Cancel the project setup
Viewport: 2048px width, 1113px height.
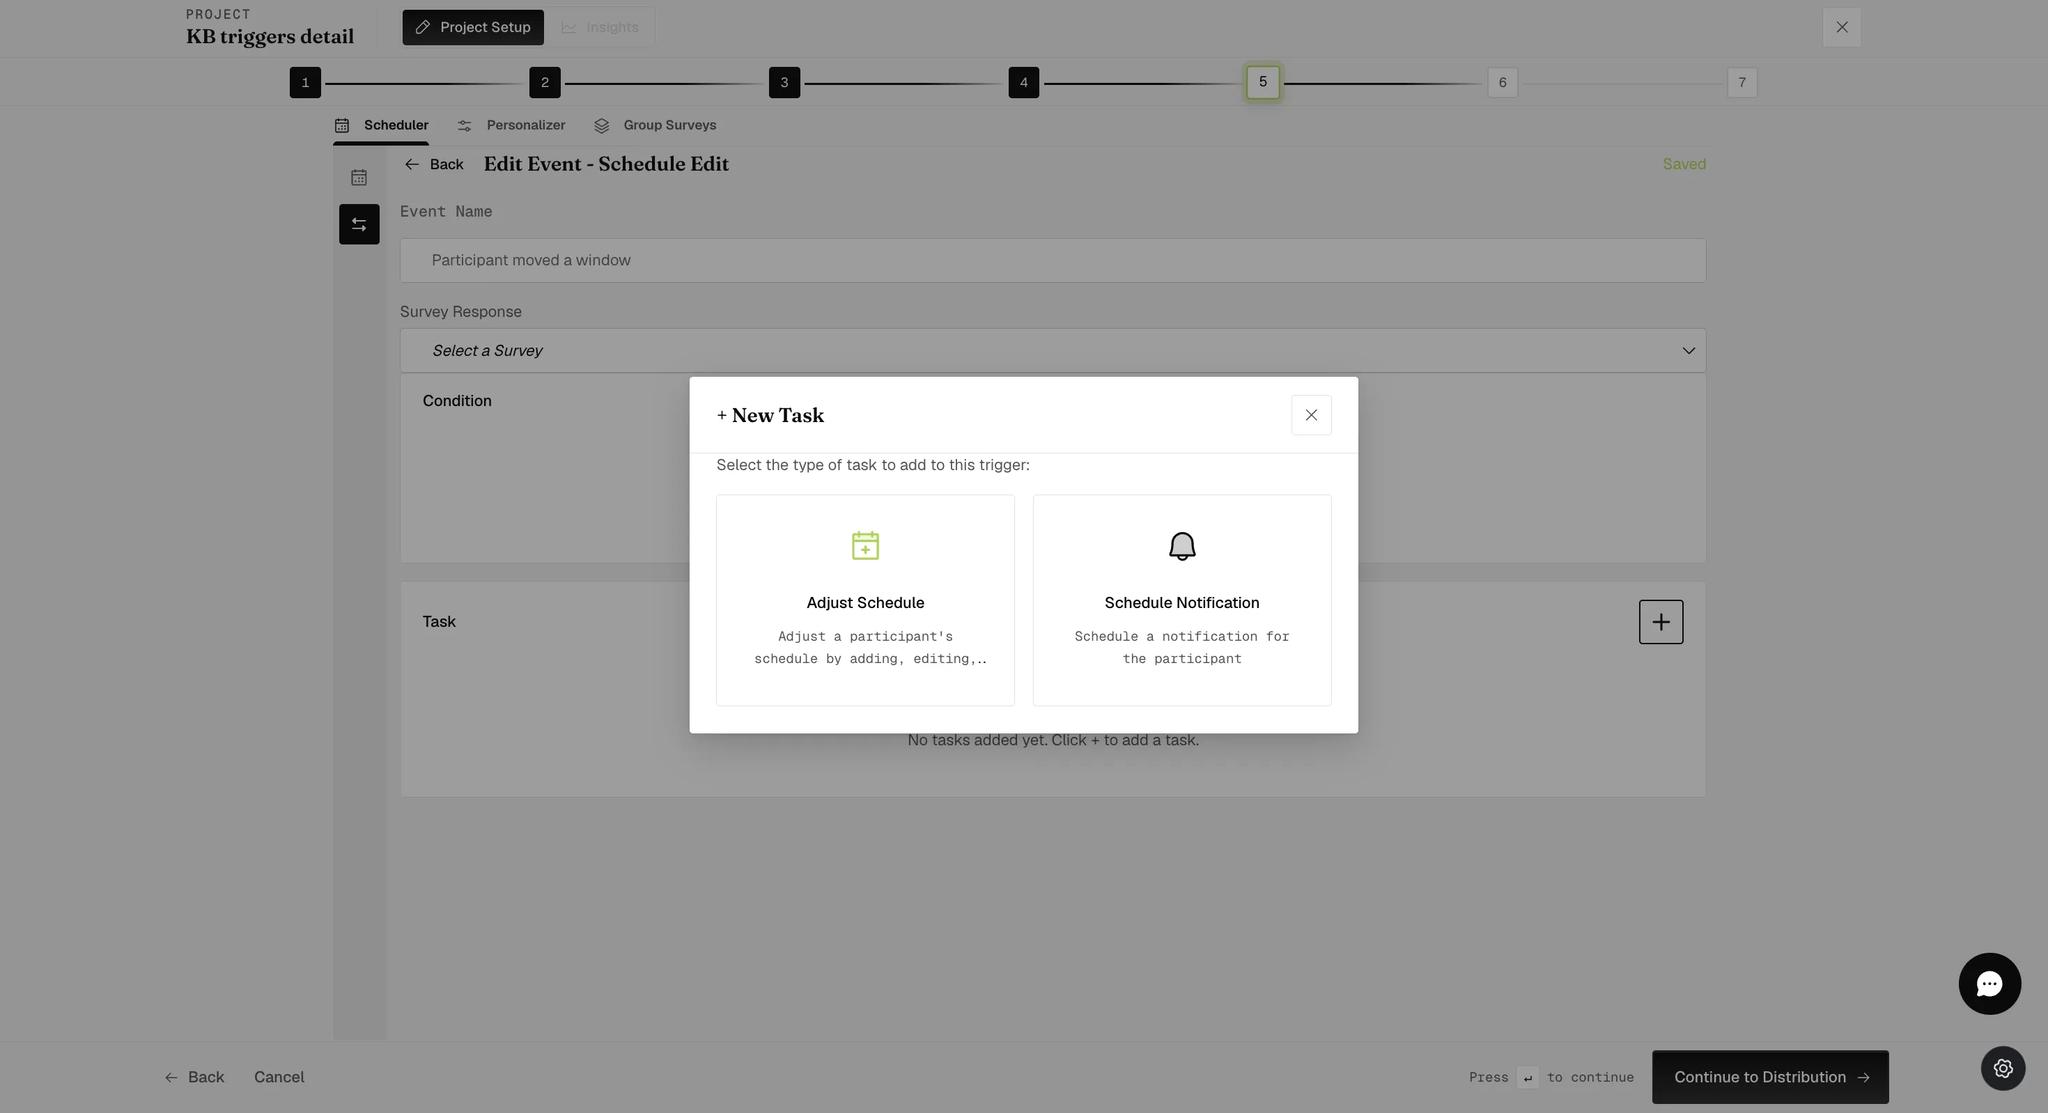[279, 1077]
